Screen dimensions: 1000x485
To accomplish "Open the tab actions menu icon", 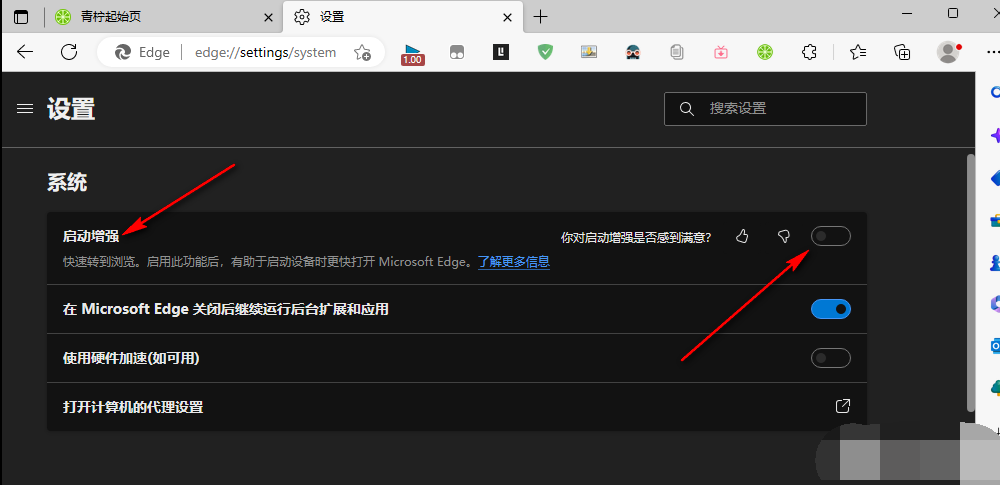I will click(21, 17).
